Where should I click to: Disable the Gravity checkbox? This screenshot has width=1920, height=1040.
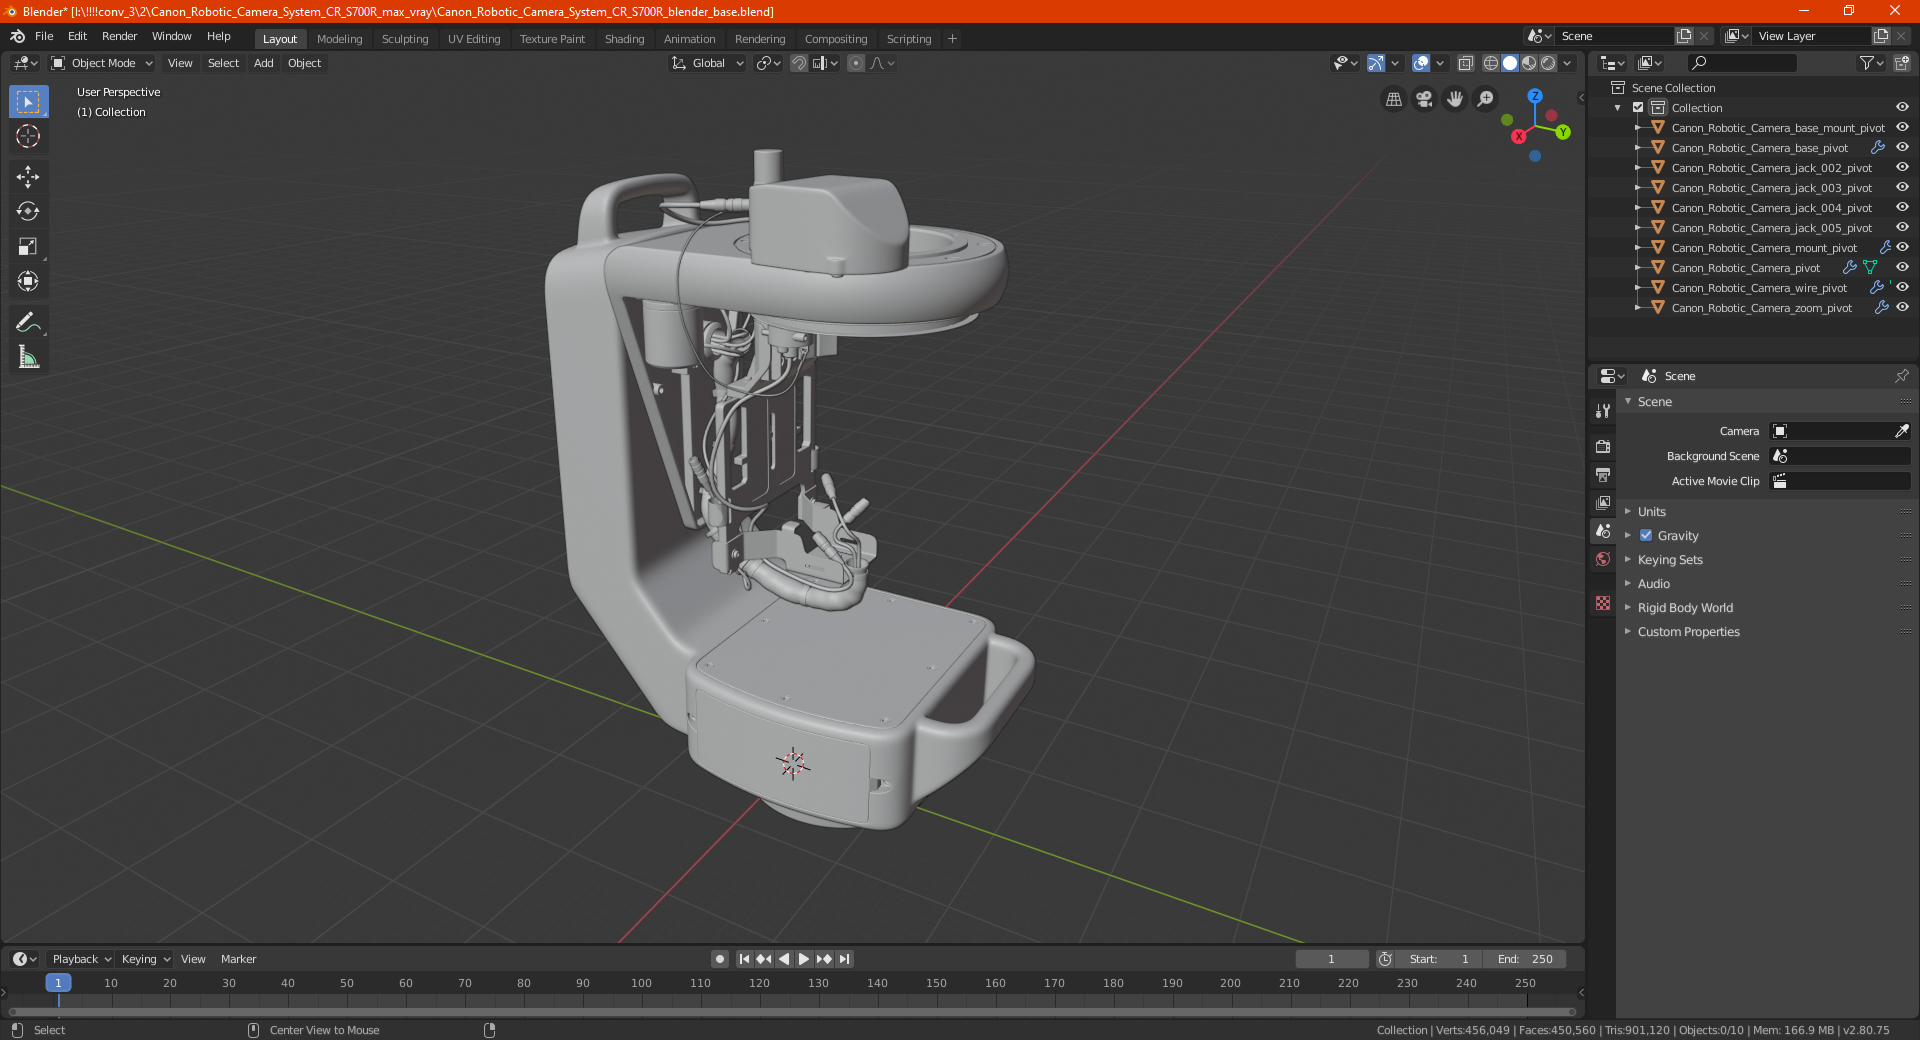pyautogui.click(x=1646, y=536)
